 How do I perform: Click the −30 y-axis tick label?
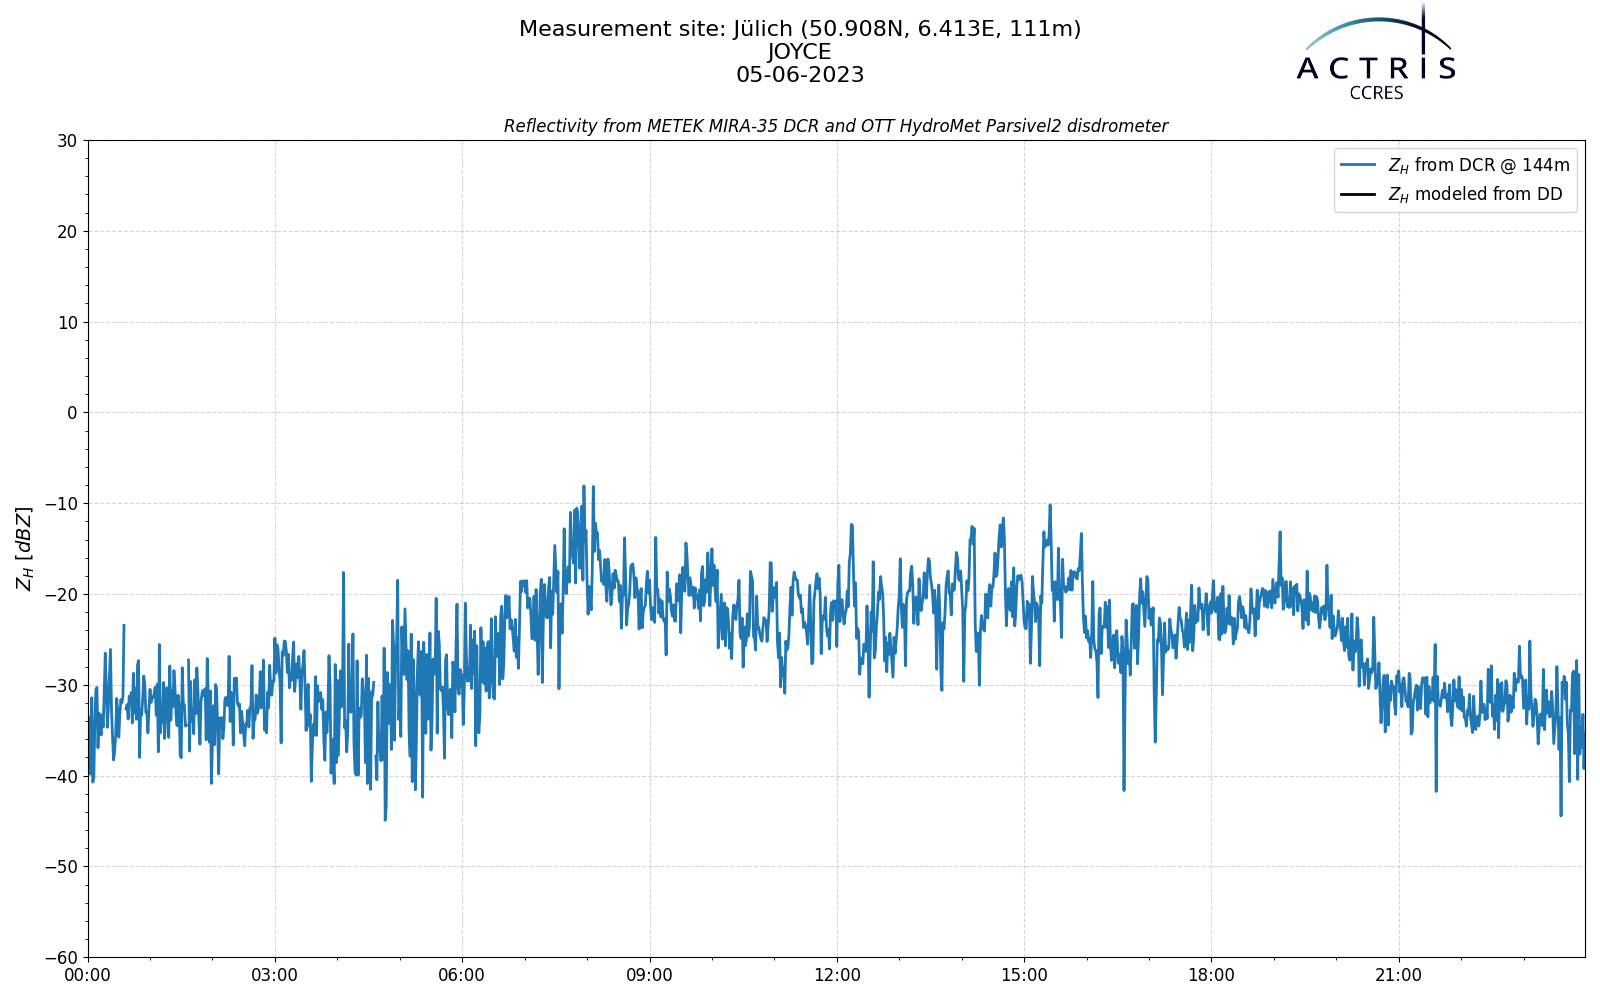(62, 686)
